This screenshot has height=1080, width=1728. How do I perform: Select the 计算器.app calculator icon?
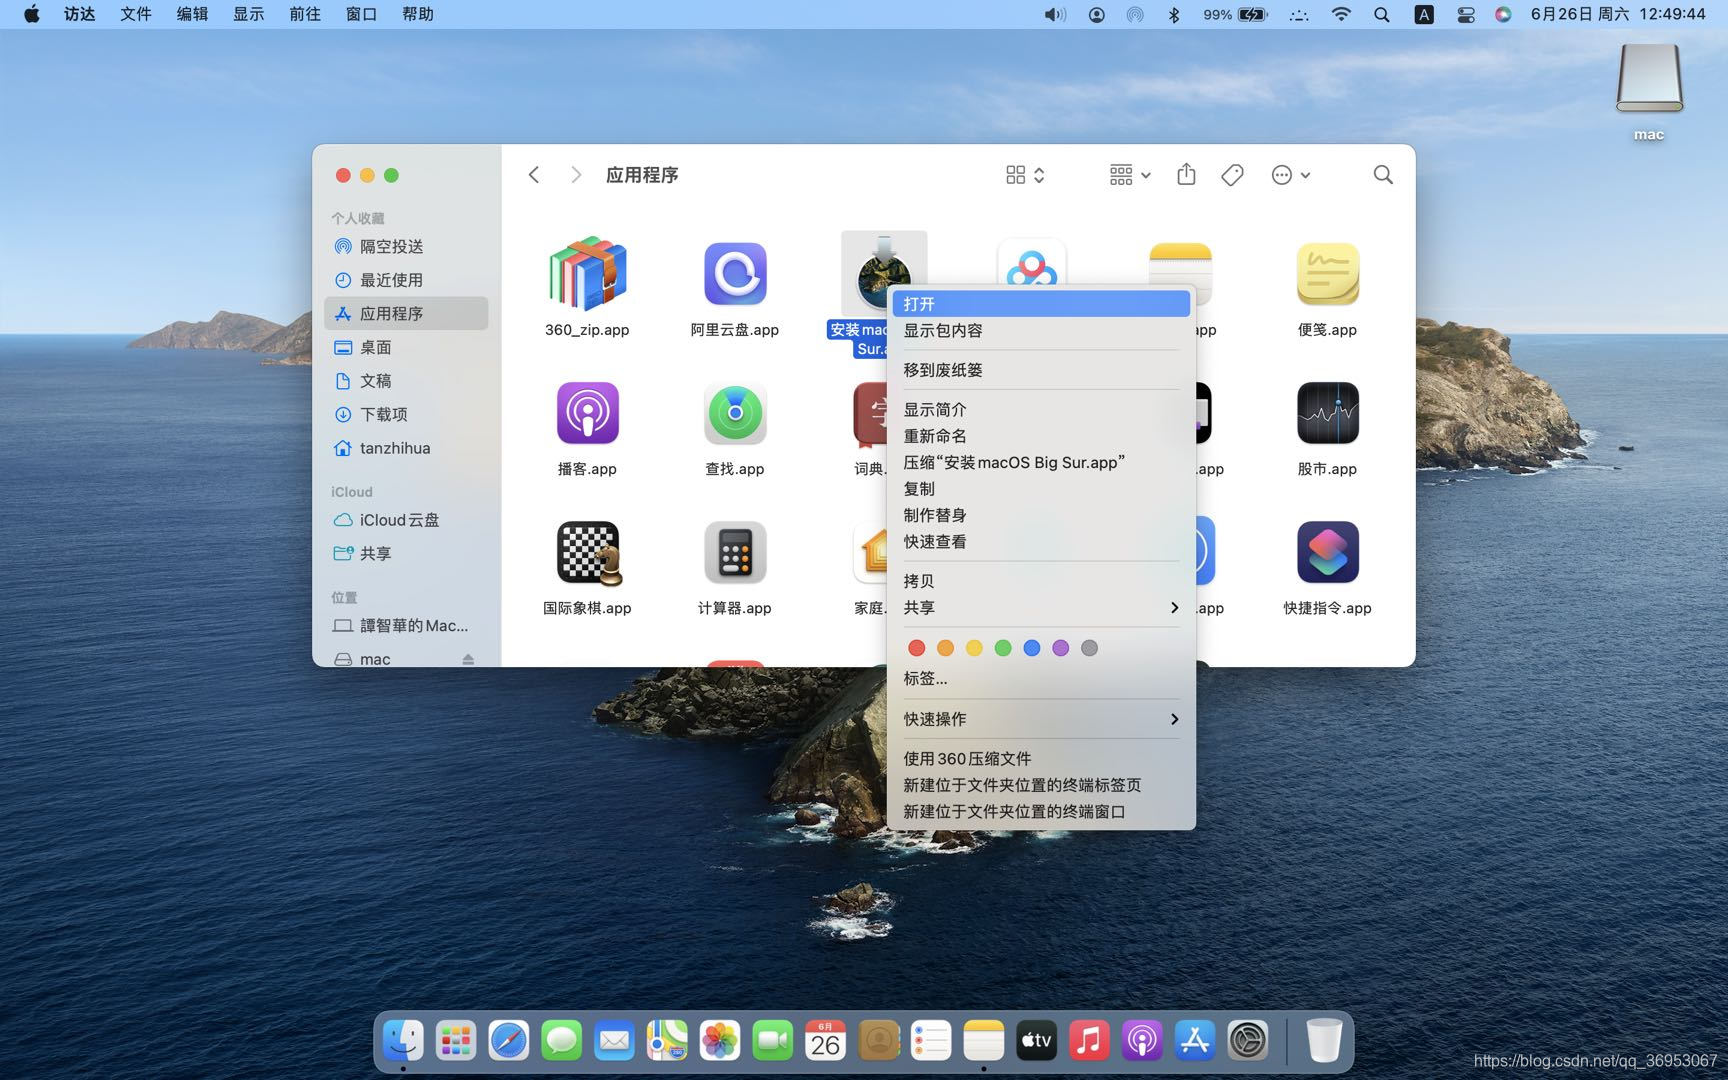pos(735,552)
